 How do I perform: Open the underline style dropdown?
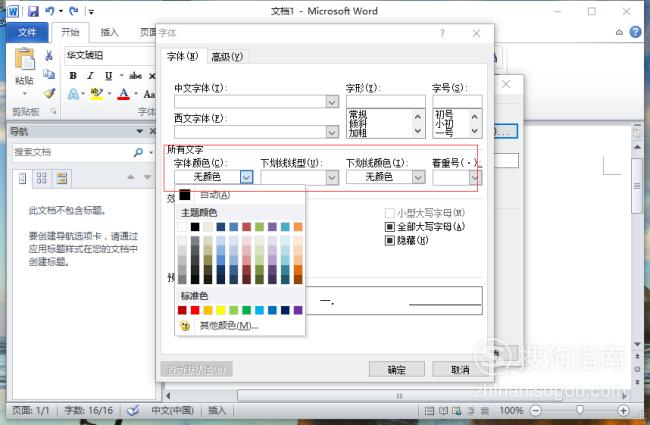coord(332,177)
